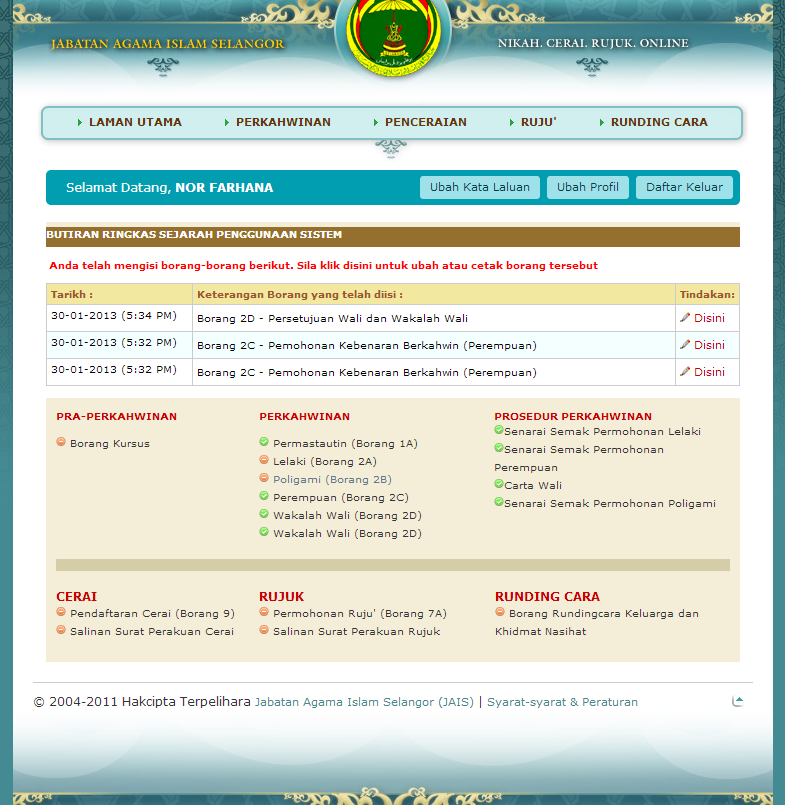Click Disini link for Borang 2D row

(710, 318)
